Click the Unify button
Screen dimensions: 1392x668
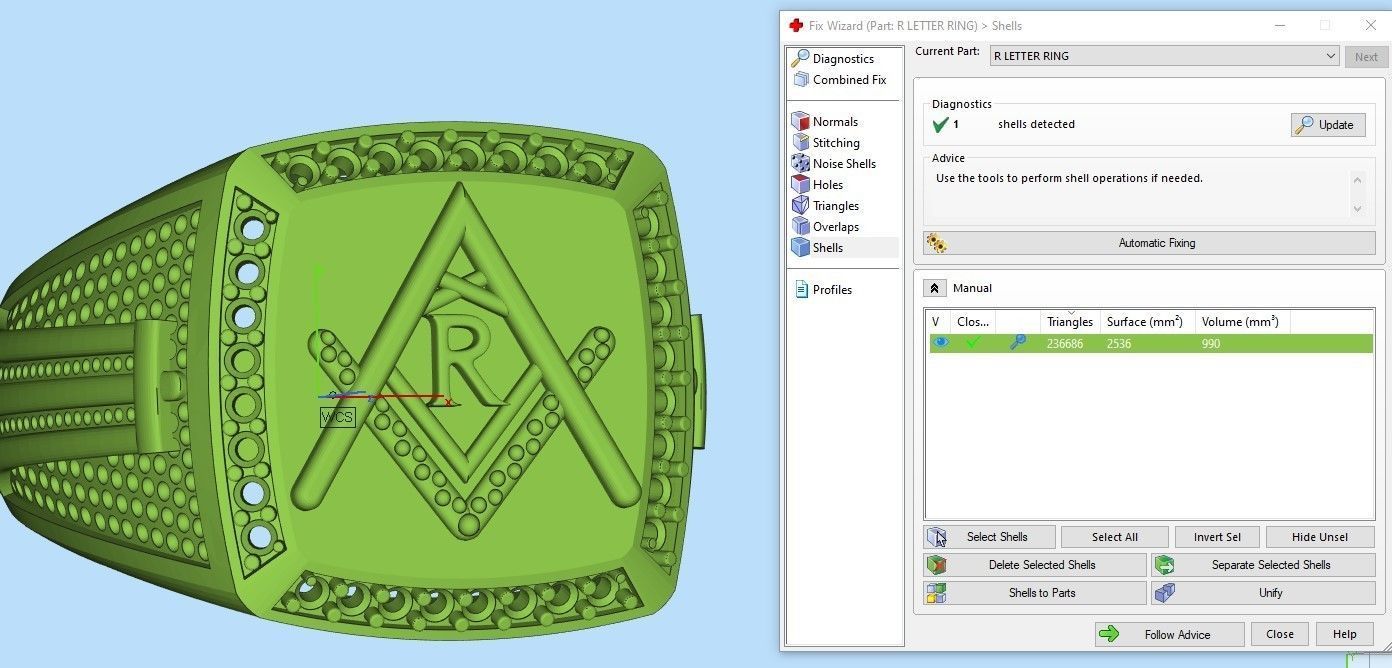(x=1263, y=593)
